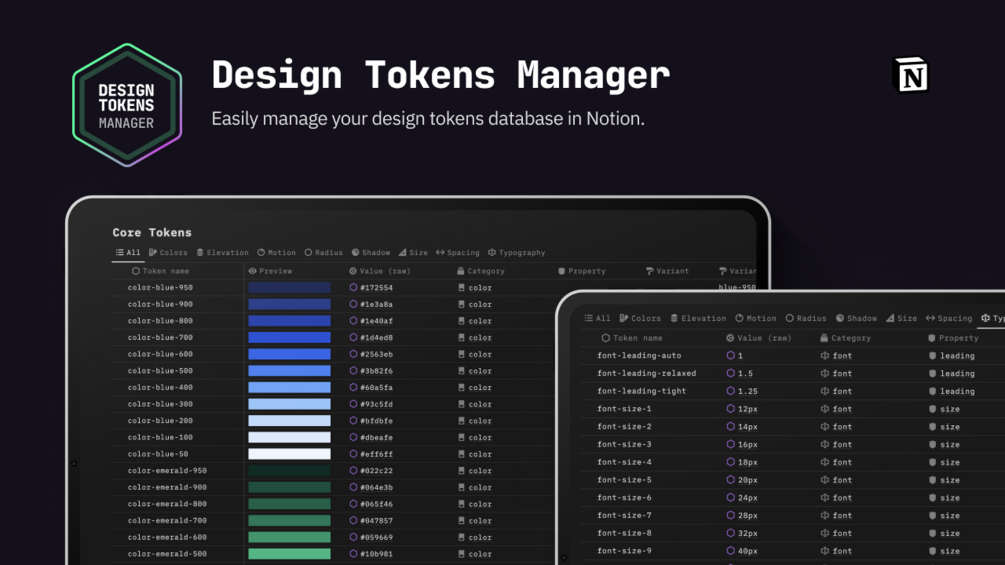Image resolution: width=1005 pixels, height=565 pixels.
Task: Click category icon in color-blue-700 row
Action: 461,338
